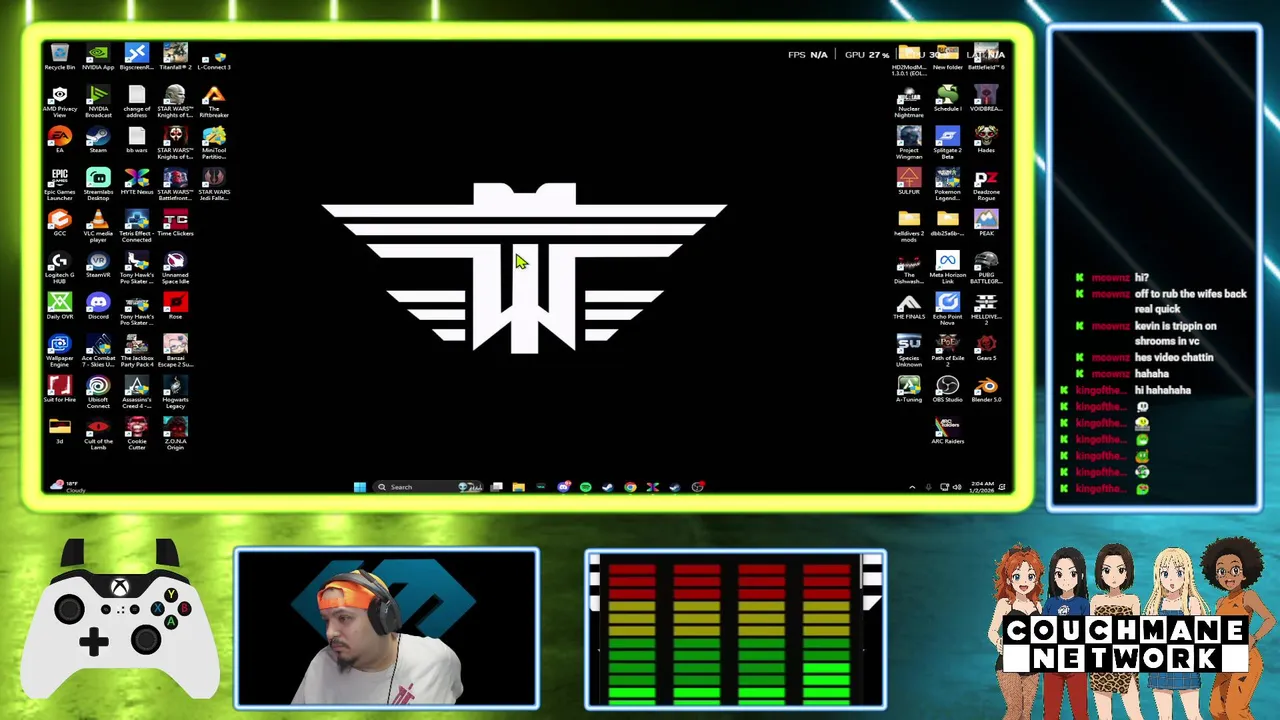Open The Riftbreaker shortcut
The image size is (1280, 720).
pos(214,101)
